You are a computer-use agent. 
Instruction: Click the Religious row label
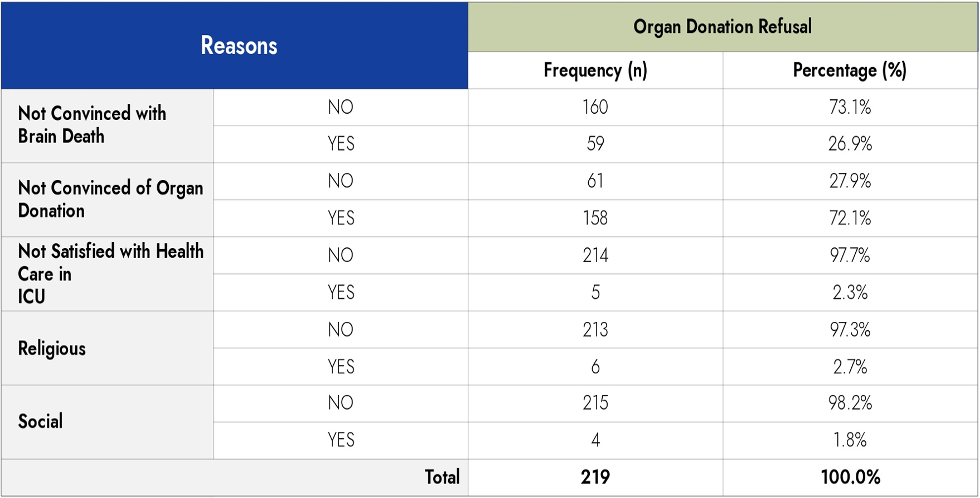(52, 348)
